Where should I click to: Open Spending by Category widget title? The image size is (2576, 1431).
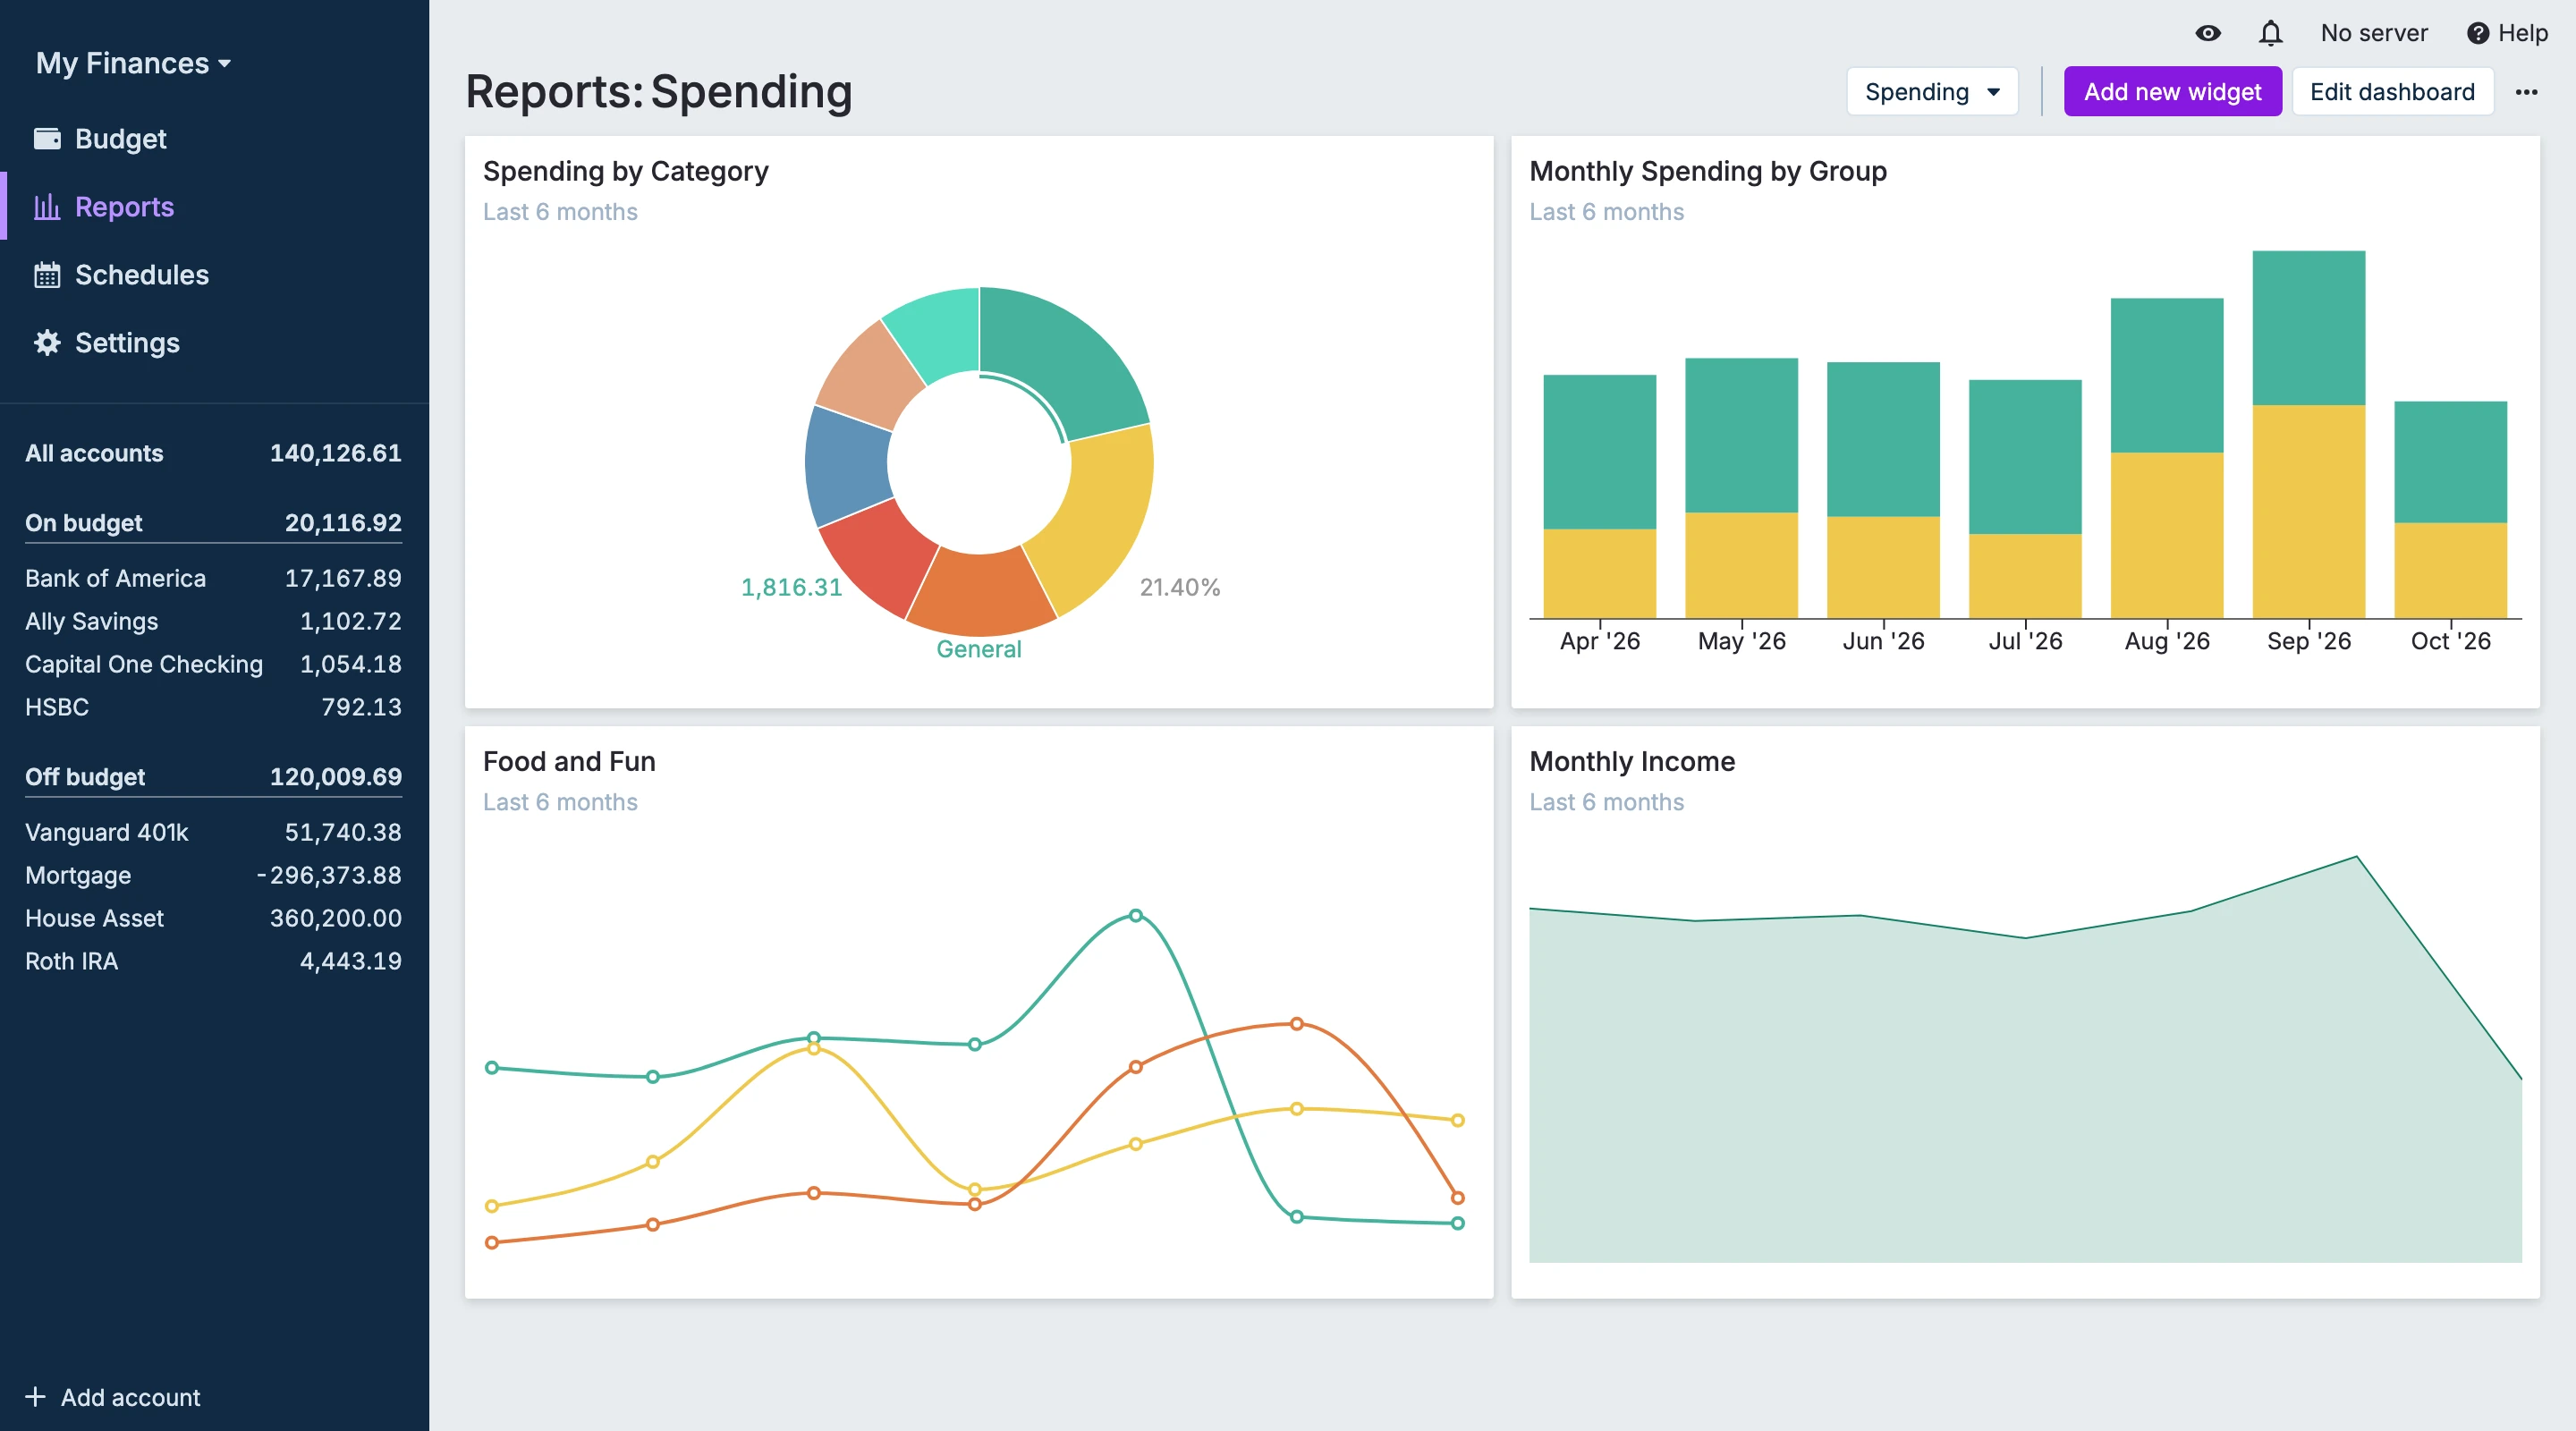[x=625, y=171]
